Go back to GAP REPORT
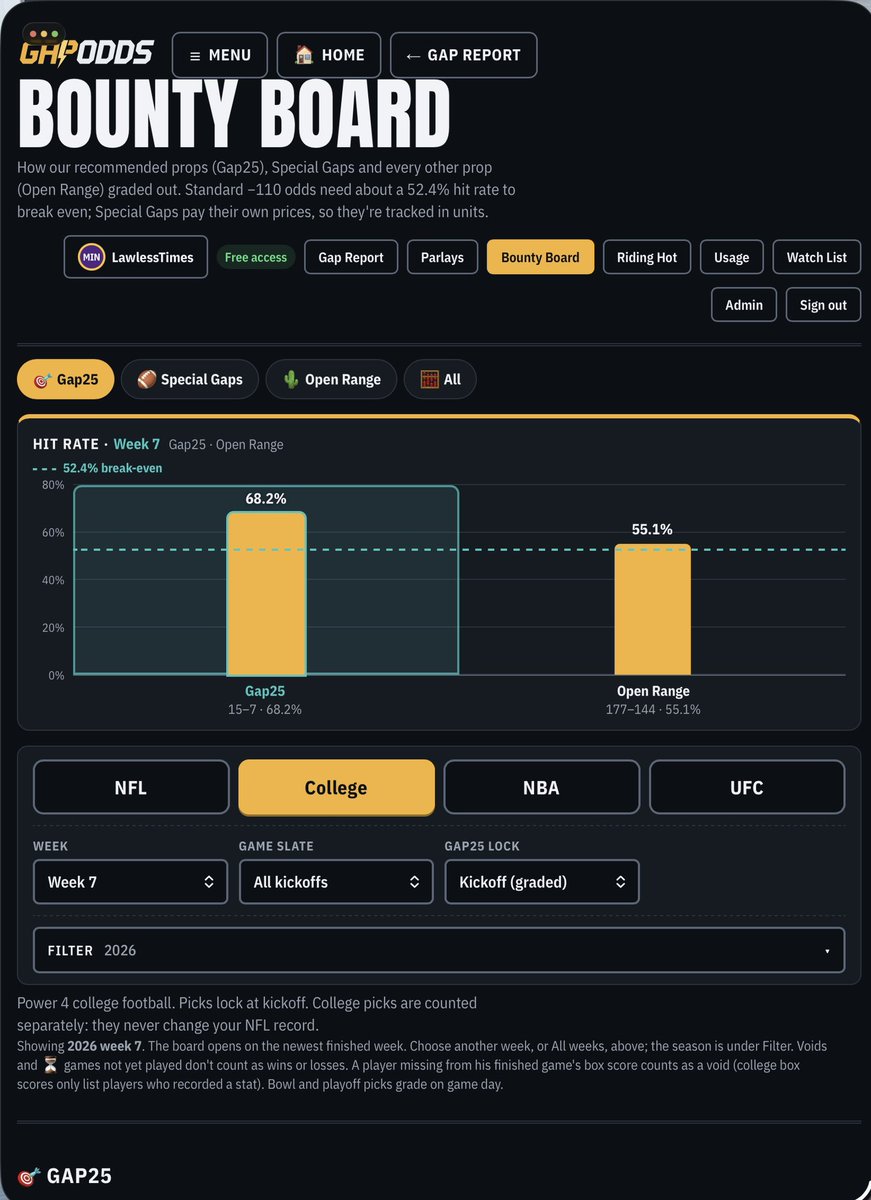Viewport: 871px width, 1200px height. [x=463, y=55]
